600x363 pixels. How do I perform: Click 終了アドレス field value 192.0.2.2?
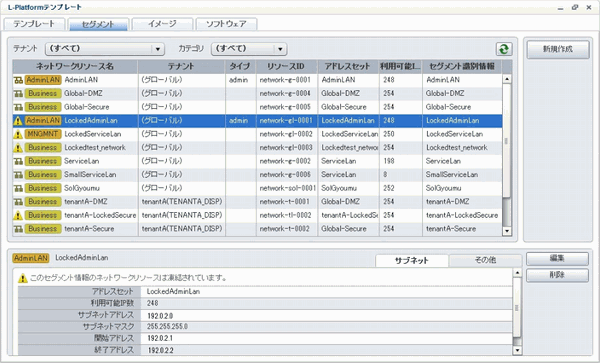tap(160, 350)
